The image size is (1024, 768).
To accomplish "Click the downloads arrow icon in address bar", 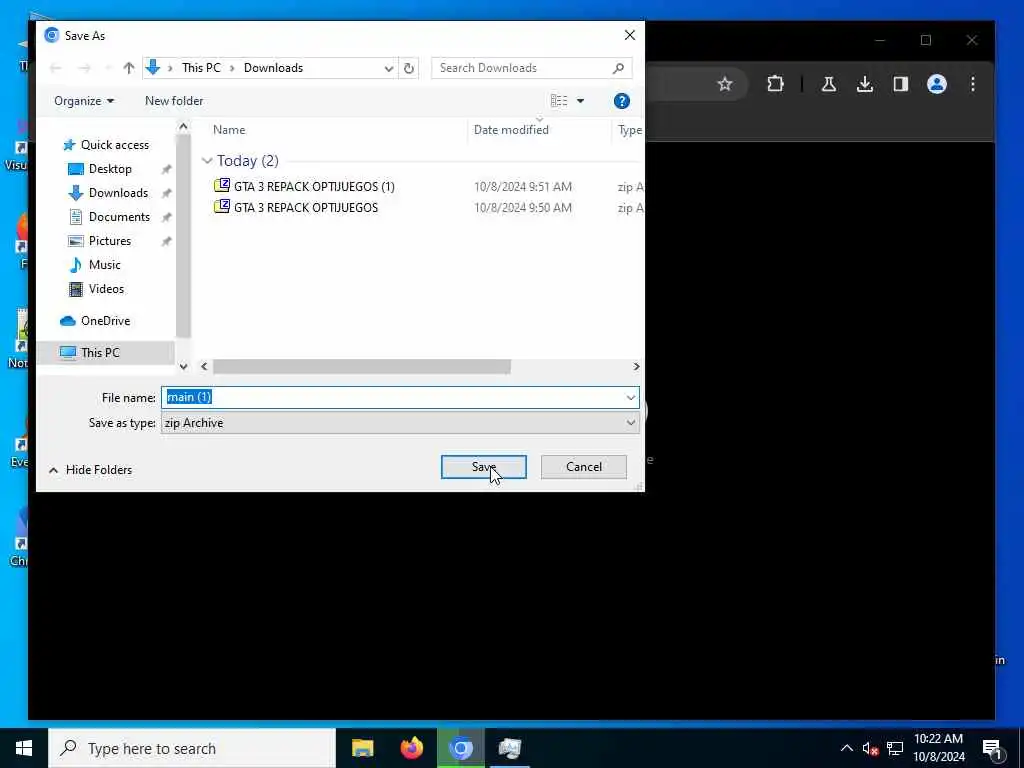I will (x=153, y=67).
